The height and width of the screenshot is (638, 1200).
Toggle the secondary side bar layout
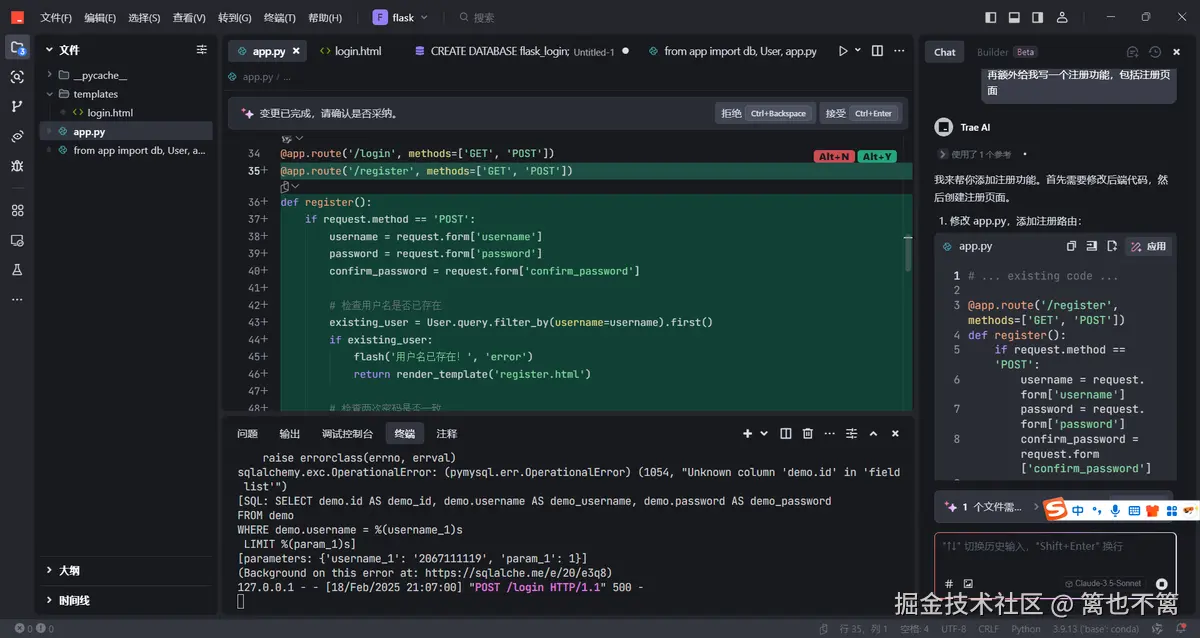(x=1036, y=17)
